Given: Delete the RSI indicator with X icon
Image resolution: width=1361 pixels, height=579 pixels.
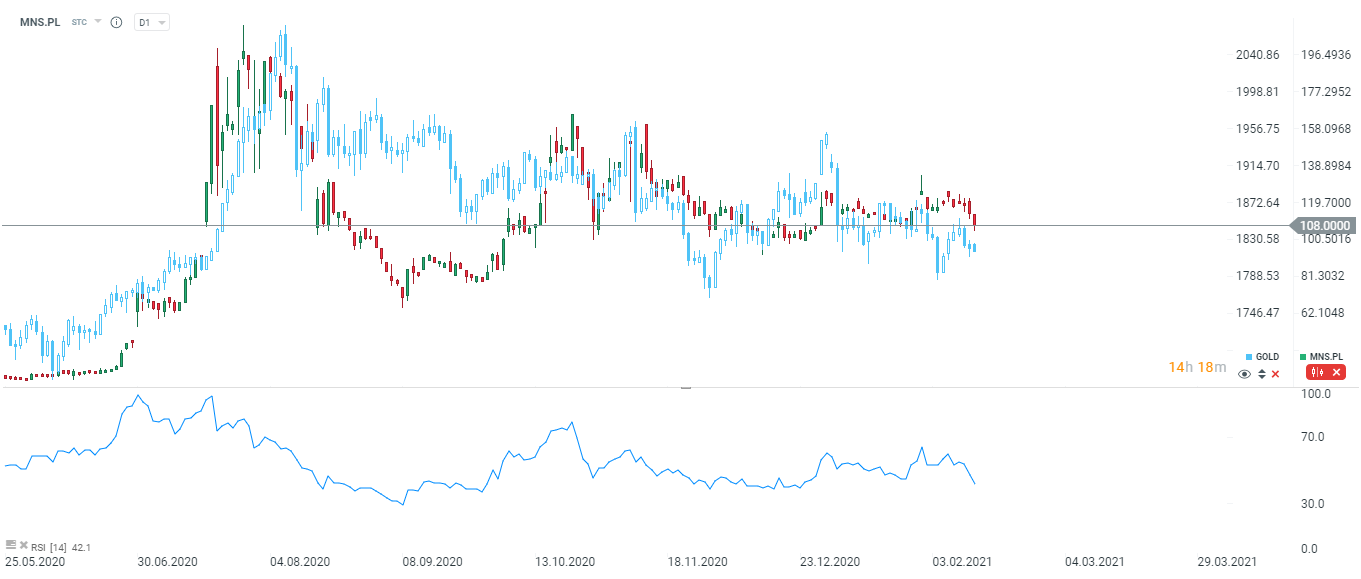Looking at the screenshot, I should [x=23, y=545].
